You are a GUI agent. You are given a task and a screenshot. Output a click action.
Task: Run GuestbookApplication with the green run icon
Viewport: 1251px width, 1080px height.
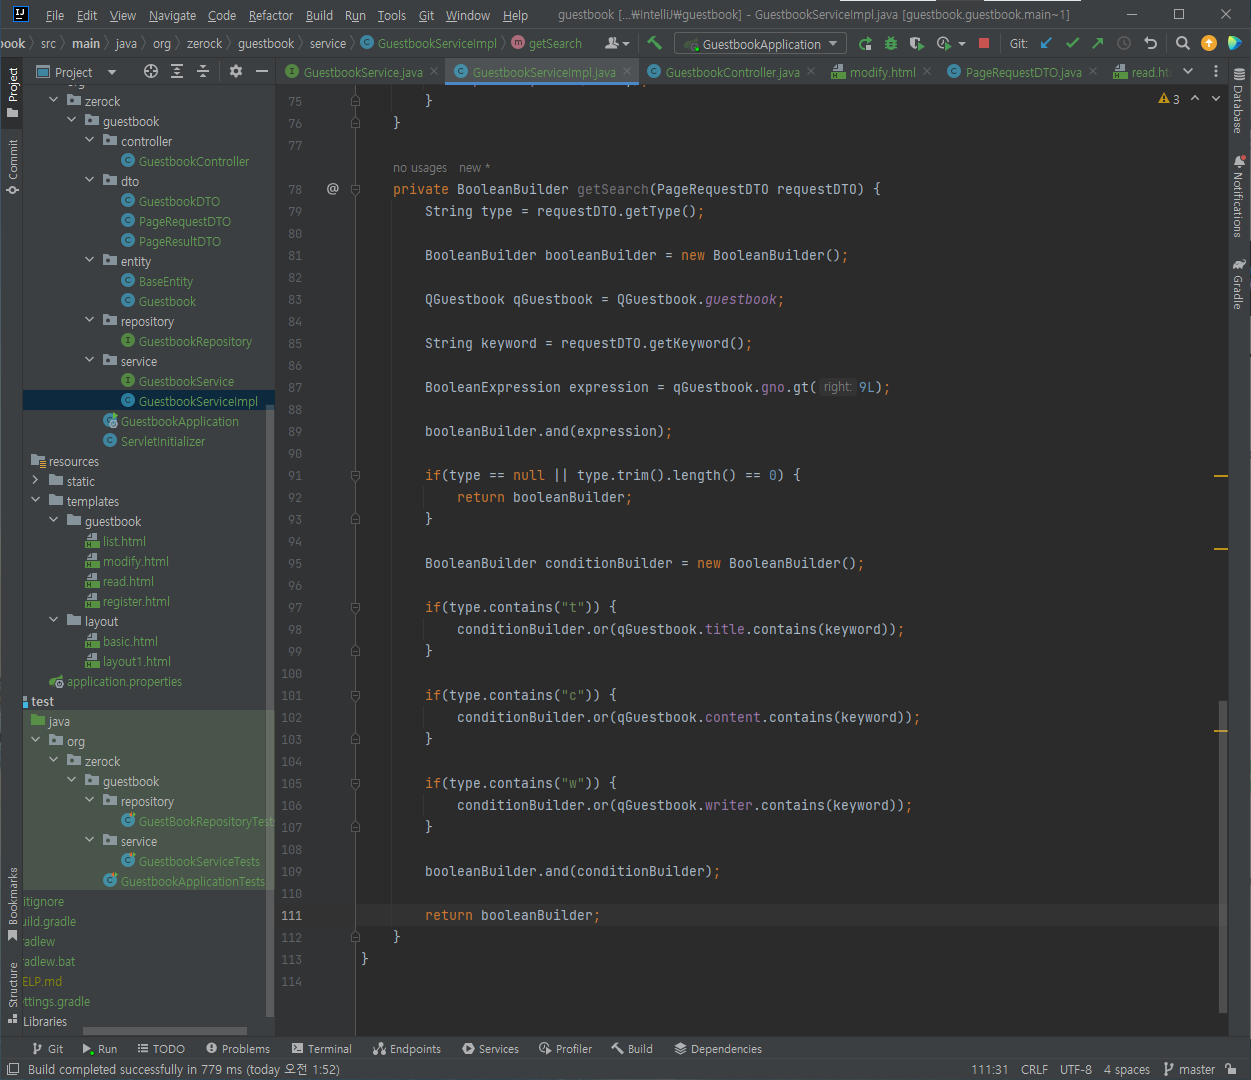pyautogui.click(x=865, y=43)
